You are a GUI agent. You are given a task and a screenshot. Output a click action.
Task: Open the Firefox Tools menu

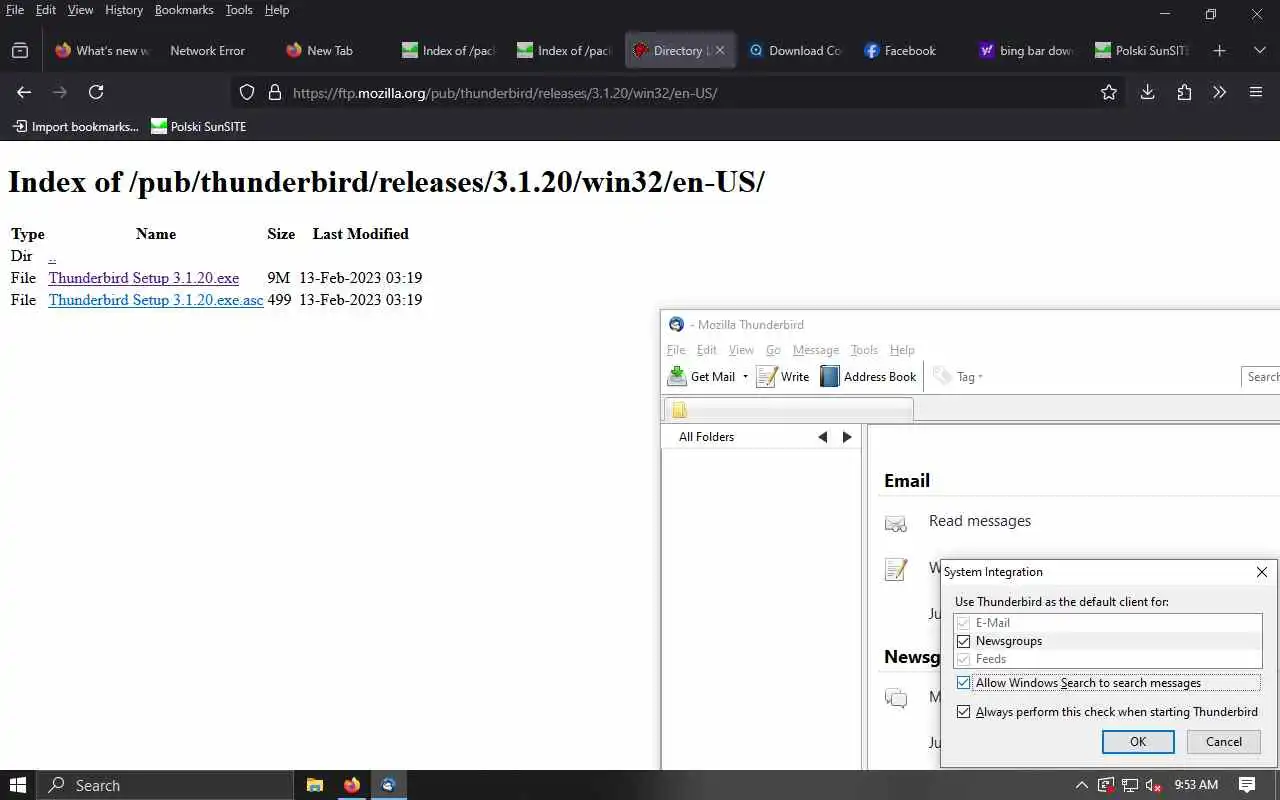click(x=239, y=10)
